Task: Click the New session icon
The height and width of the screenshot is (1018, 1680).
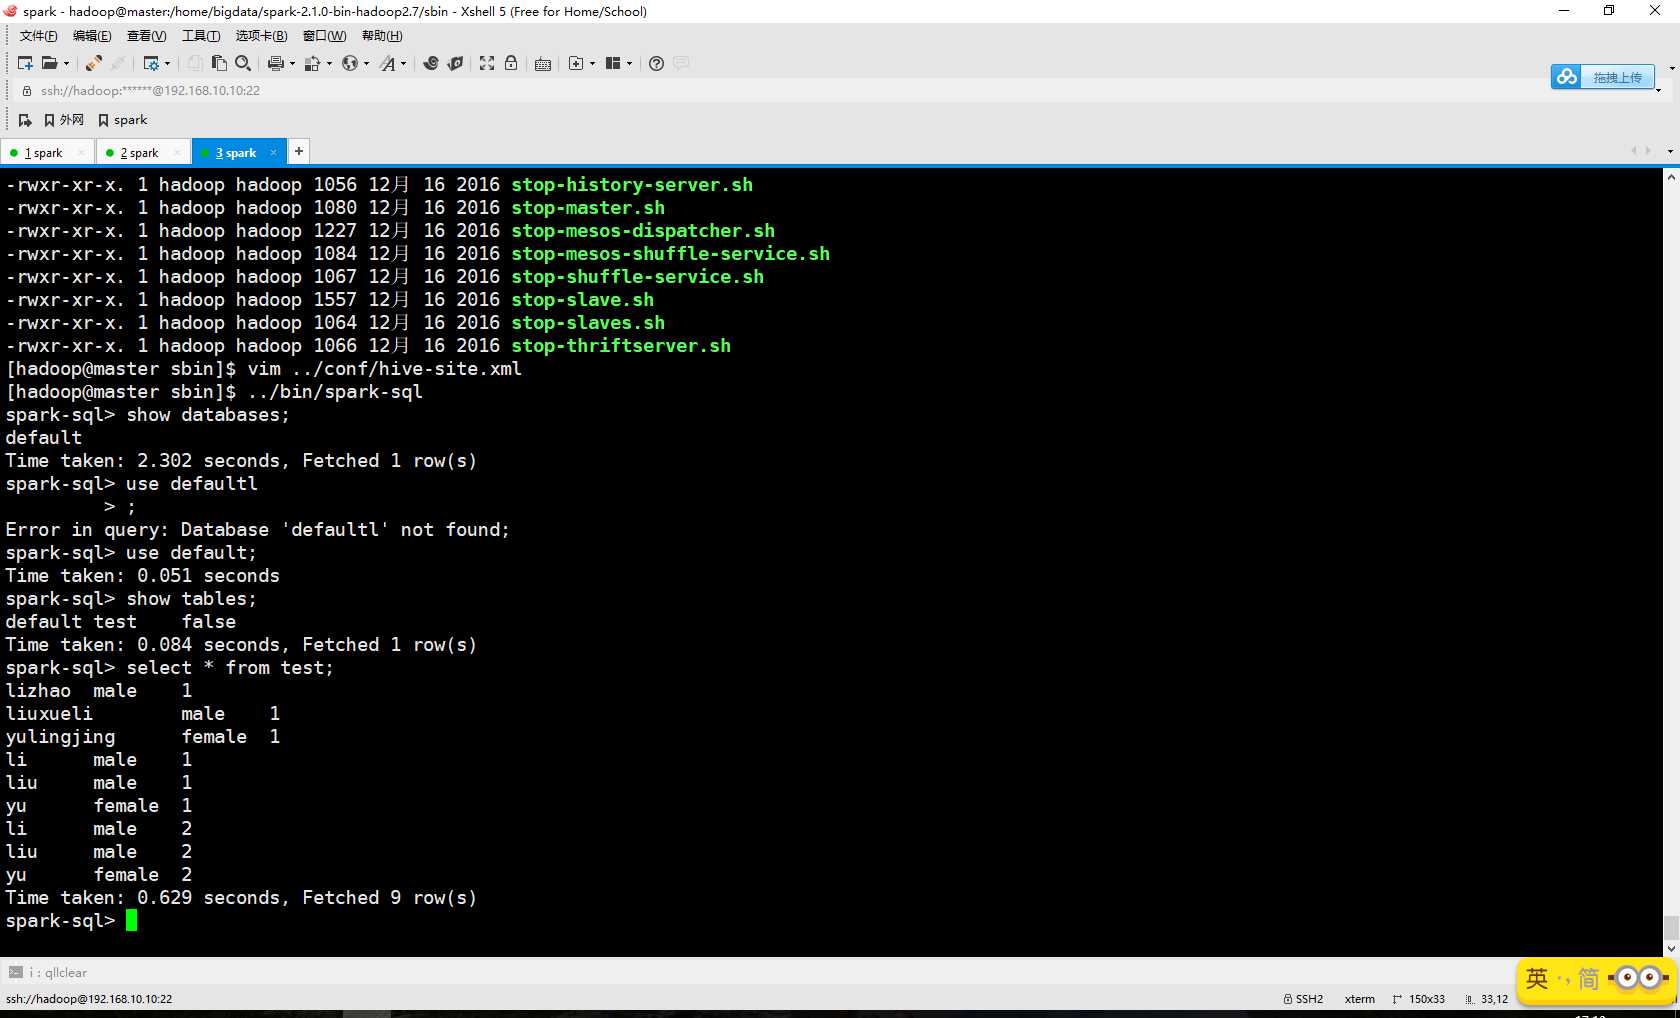Action: coord(25,63)
